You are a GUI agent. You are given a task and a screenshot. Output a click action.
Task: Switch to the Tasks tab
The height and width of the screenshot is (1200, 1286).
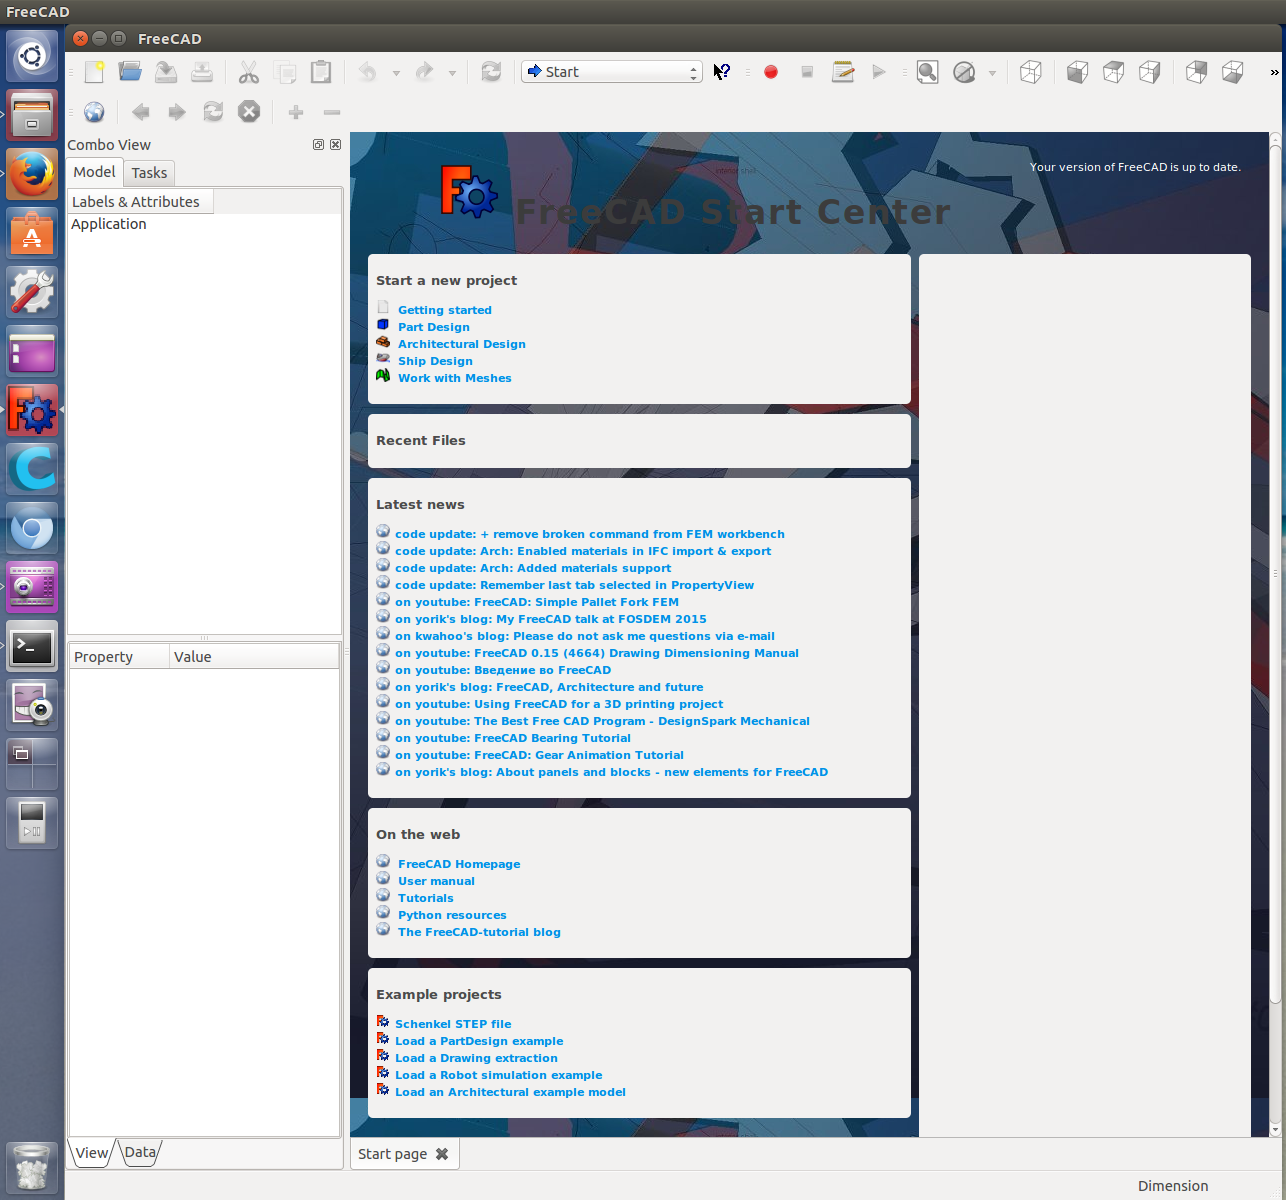(149, 173)
